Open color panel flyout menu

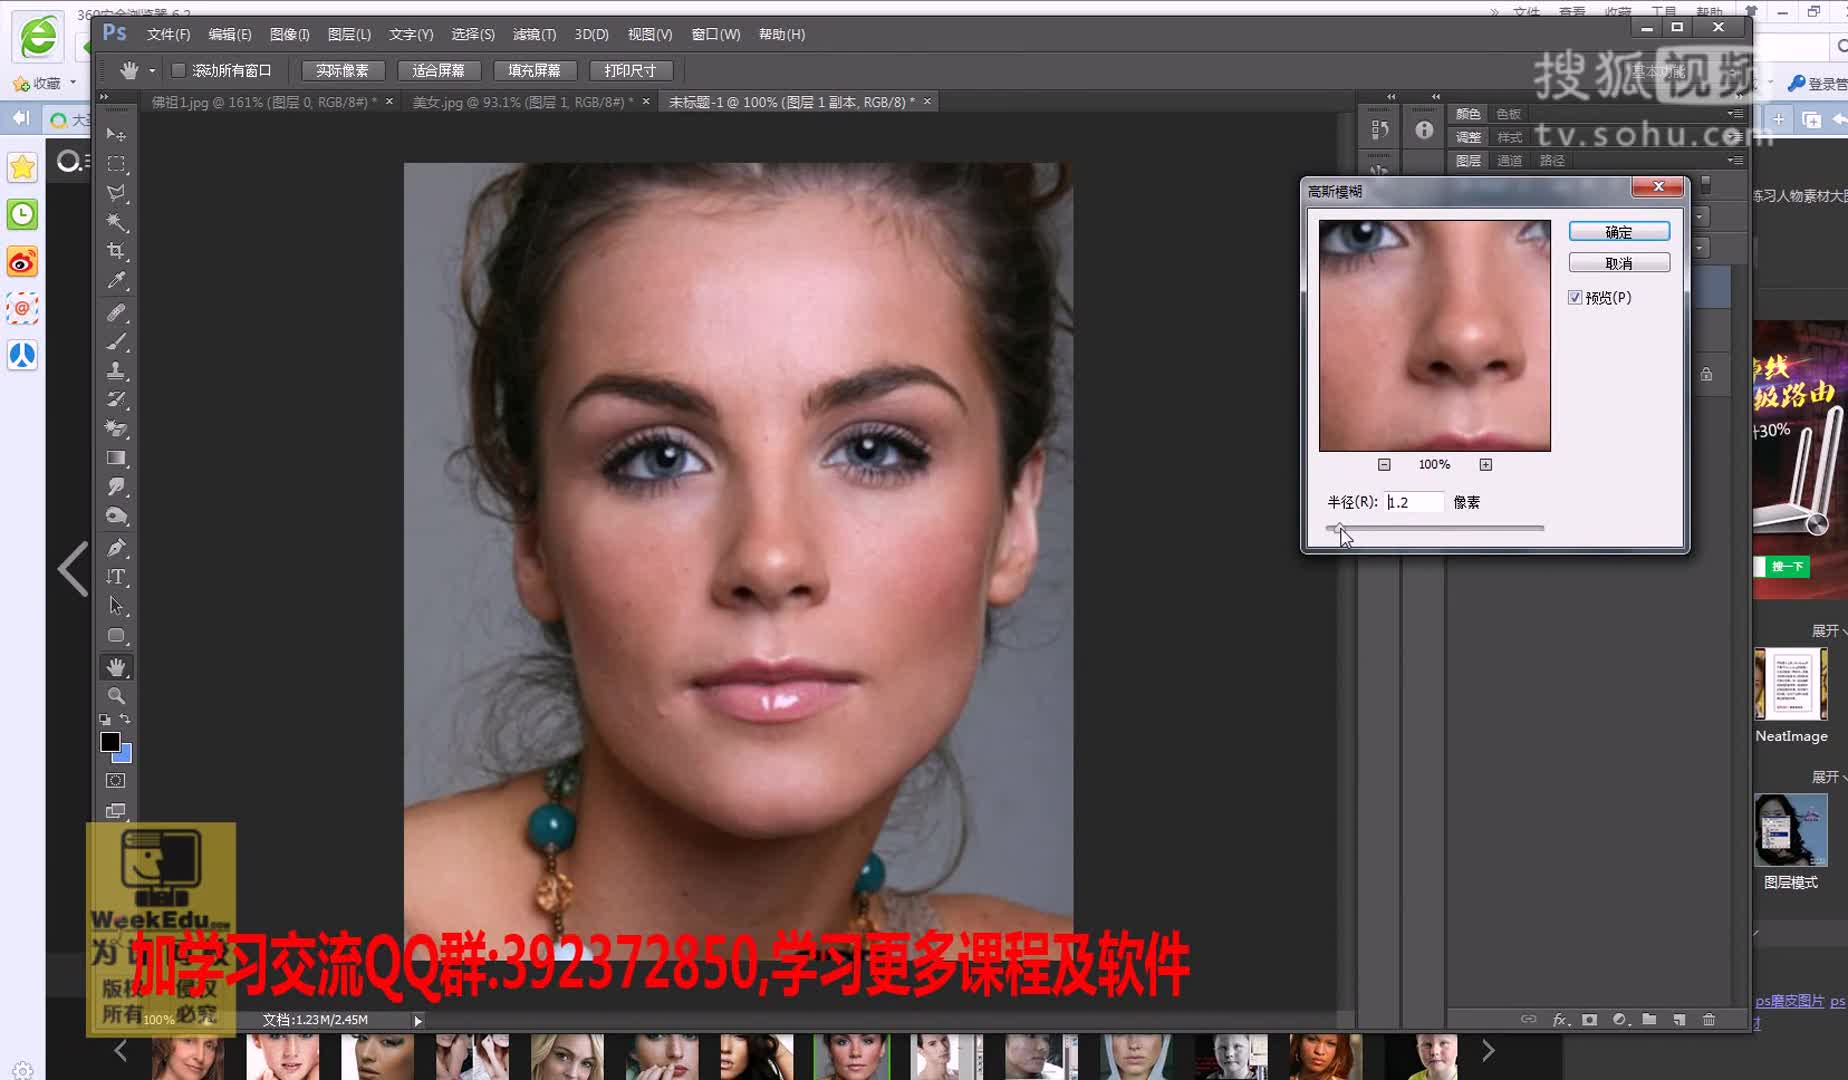pos(1735,114)
